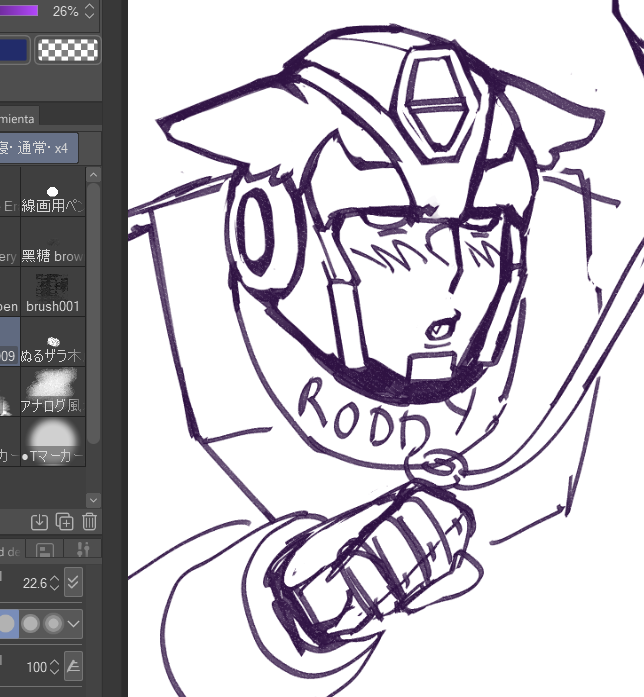
Task: Select the 寝・通常・x4 sub tool group
Action: 39,148
